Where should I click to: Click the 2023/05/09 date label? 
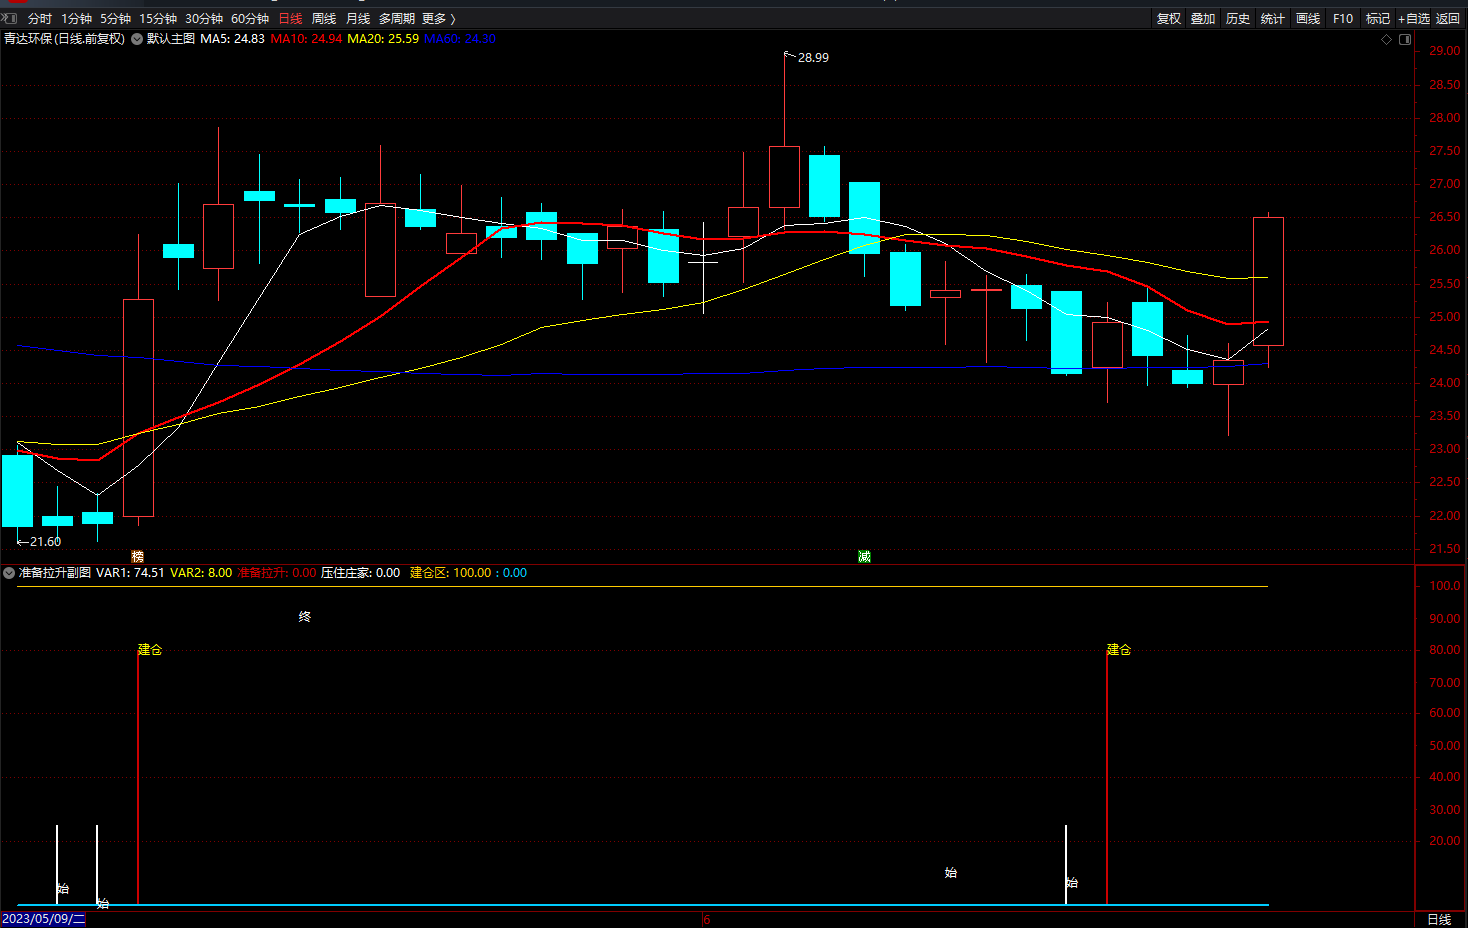43,919
